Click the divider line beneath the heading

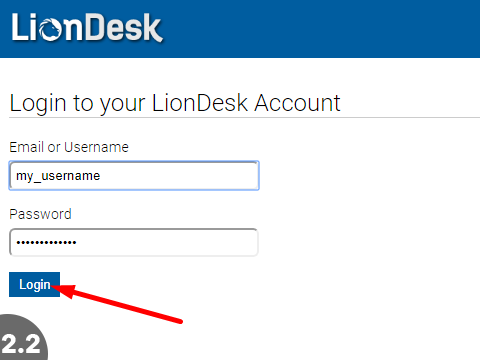244,117
